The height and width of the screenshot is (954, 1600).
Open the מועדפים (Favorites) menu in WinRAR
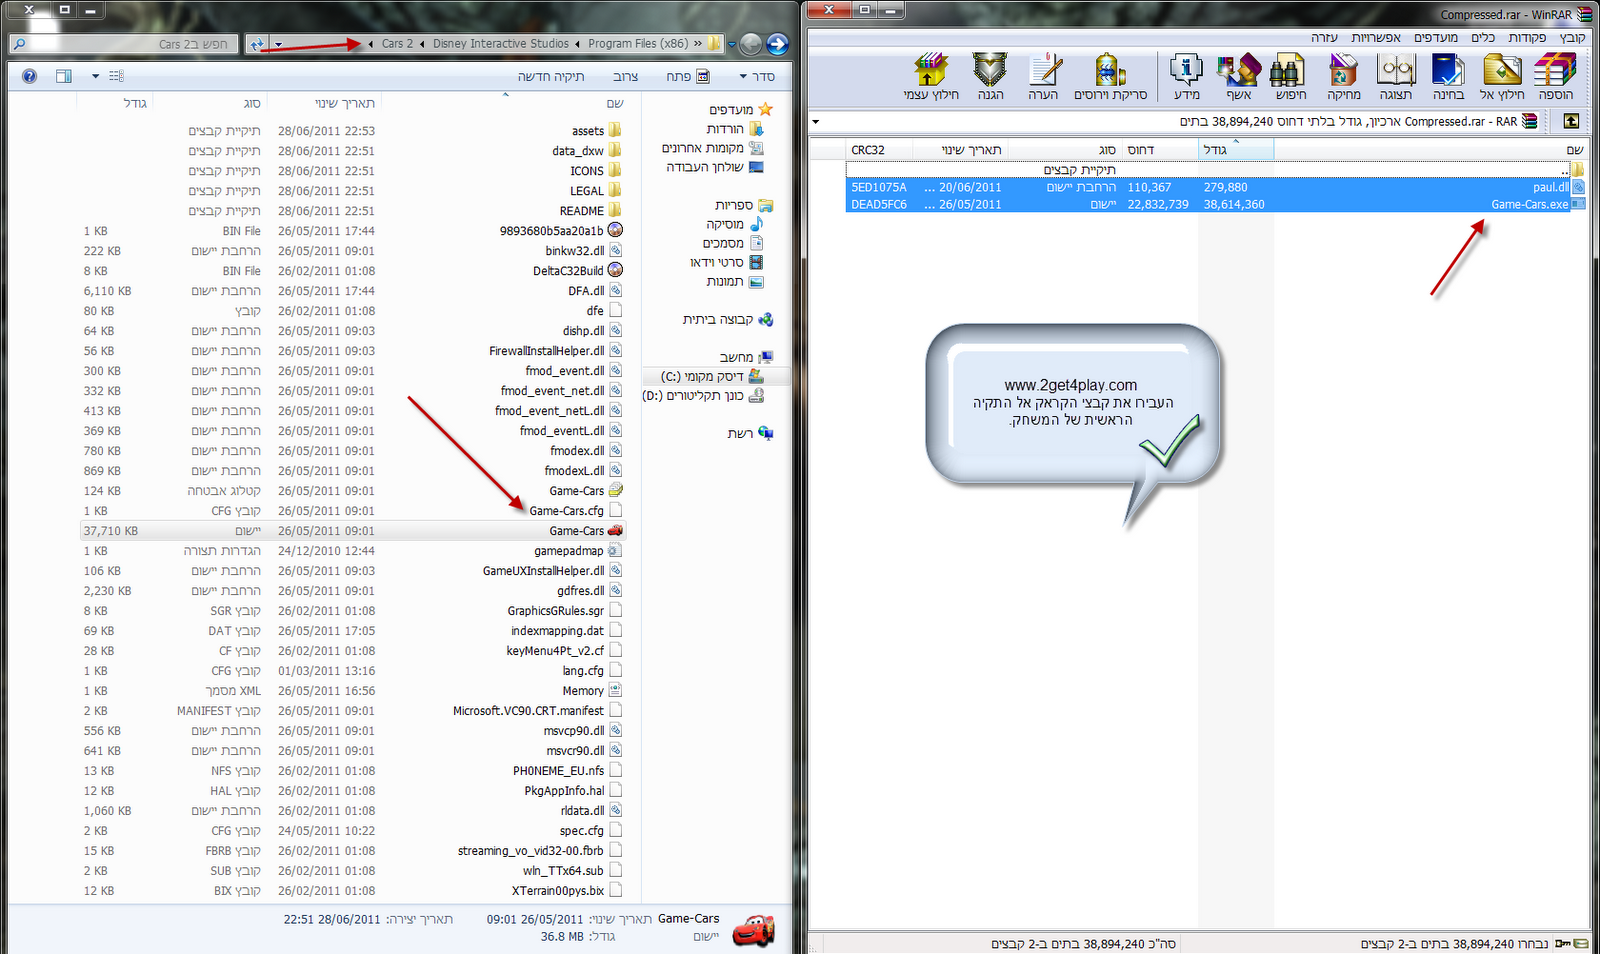1436,37
